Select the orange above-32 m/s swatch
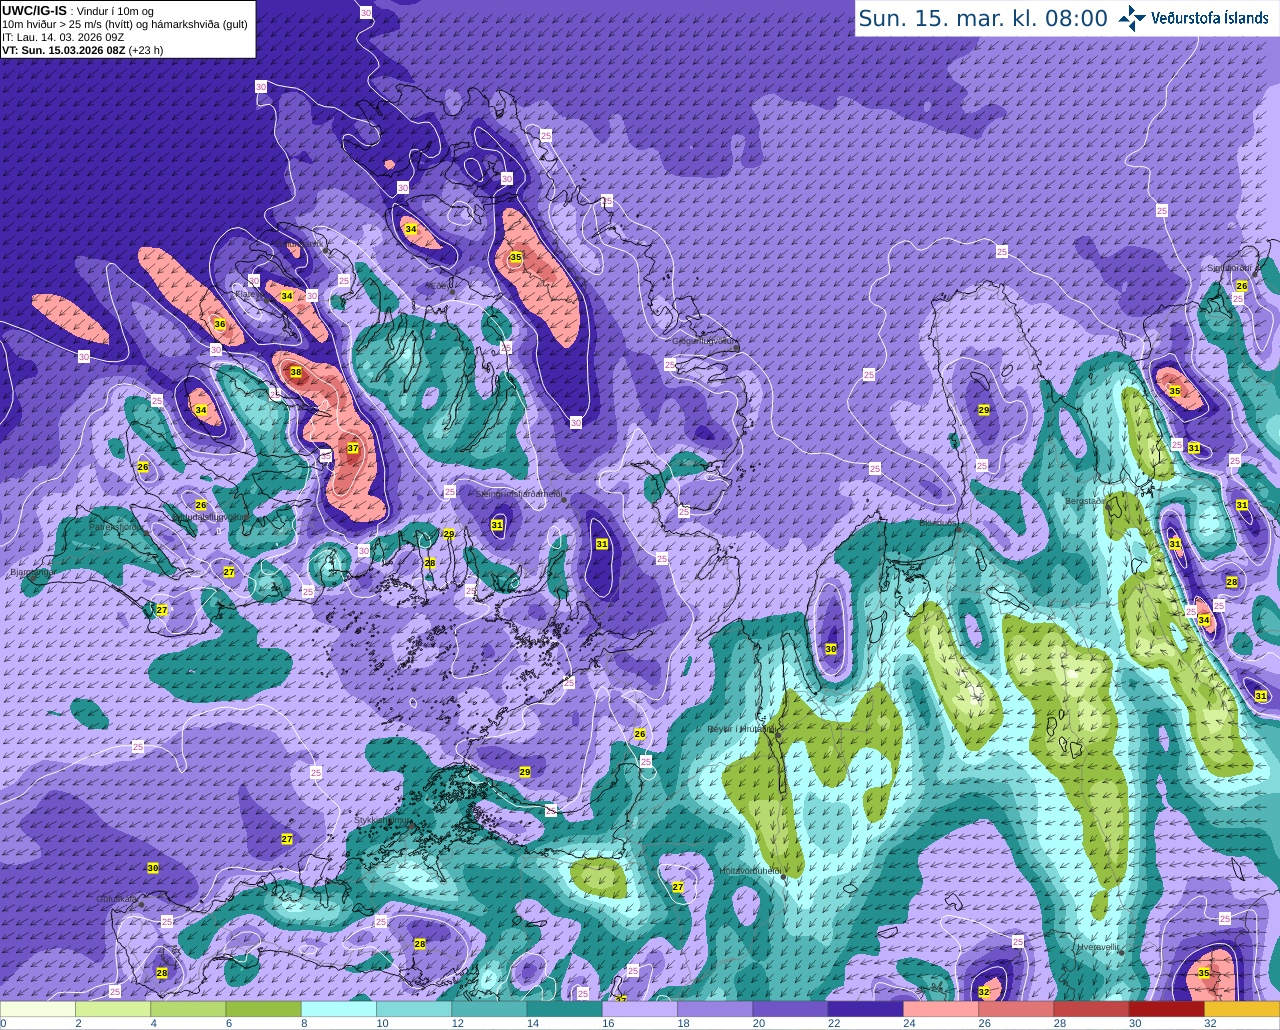 tap(1241, 1009)
